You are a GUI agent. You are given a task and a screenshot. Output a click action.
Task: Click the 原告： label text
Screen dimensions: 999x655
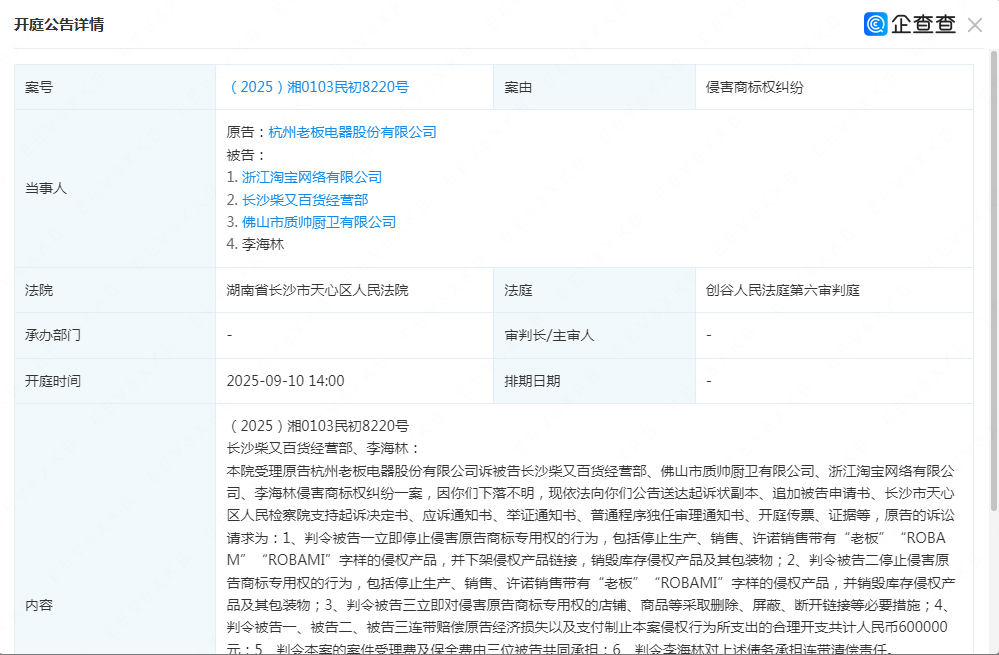click(247, 132)
